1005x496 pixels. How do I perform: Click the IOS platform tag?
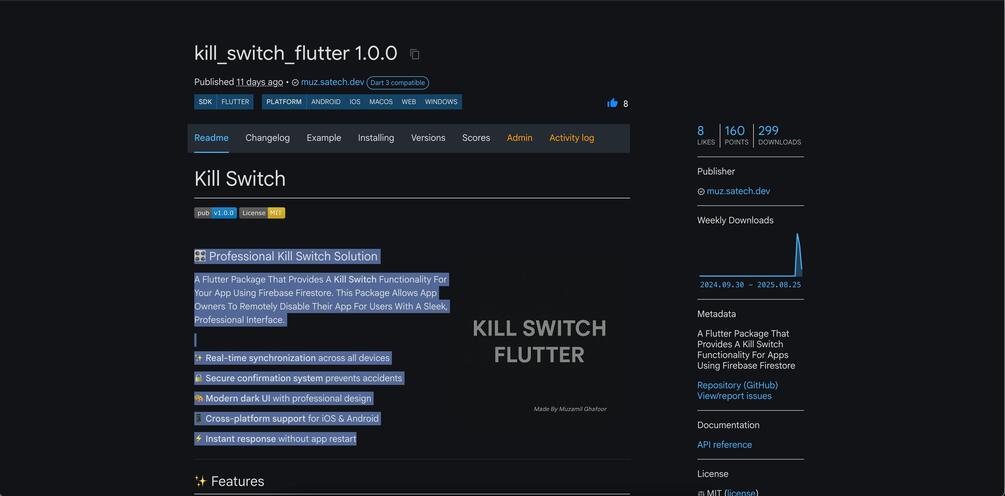[x=355, y=102]
